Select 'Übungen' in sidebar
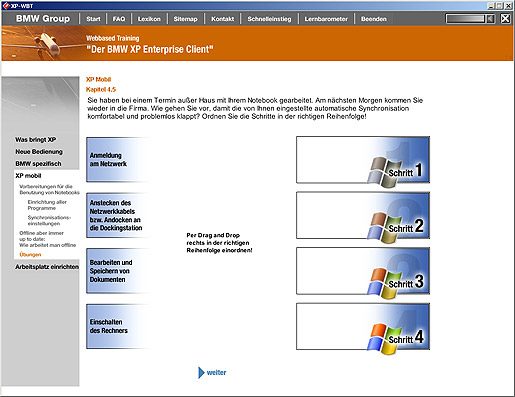The height and width of the screenshot is (397, 515). point(30,255)
